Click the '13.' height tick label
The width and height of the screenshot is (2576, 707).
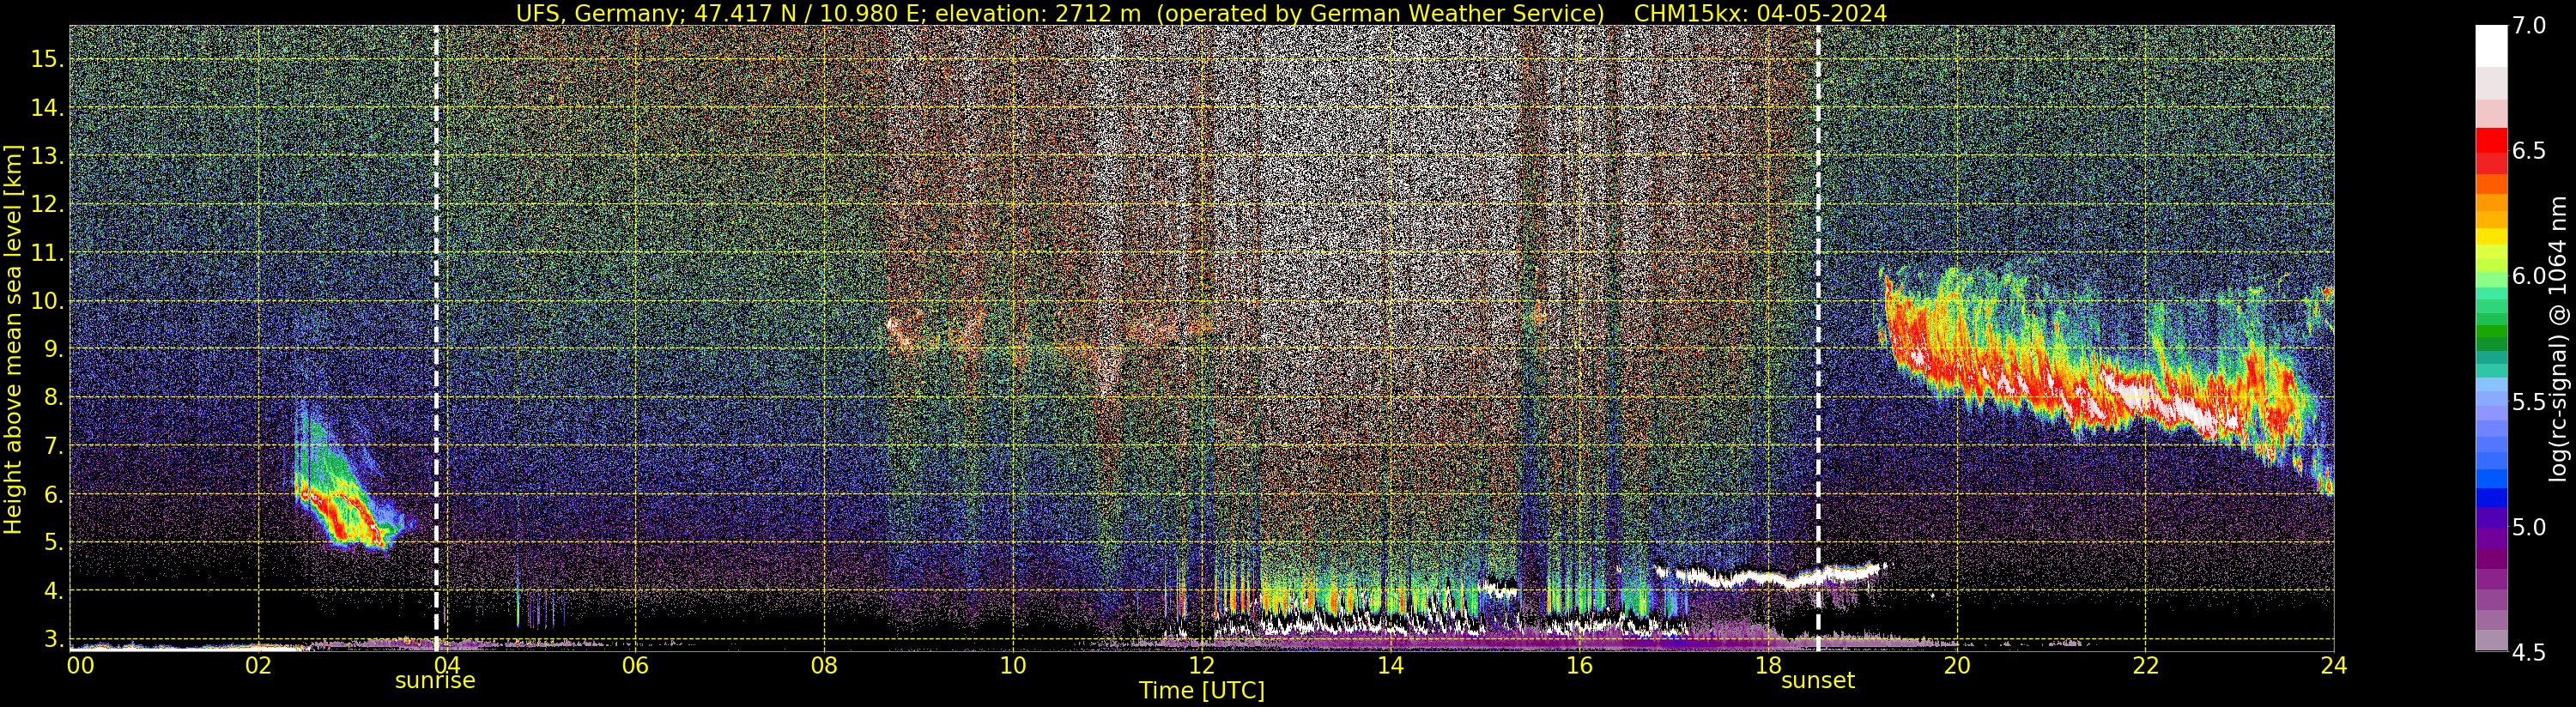[47, 156]
